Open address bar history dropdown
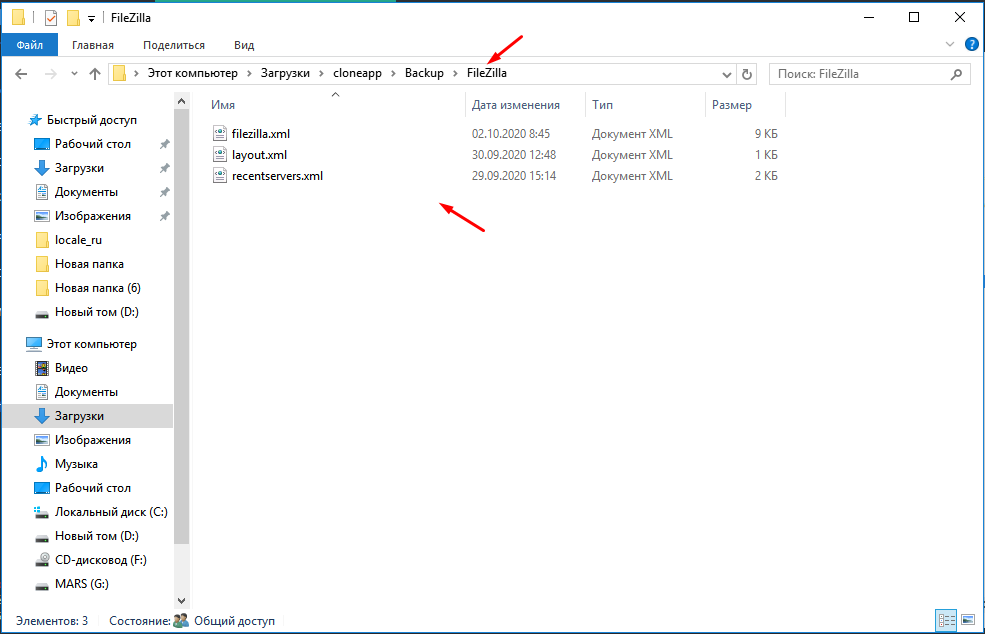Viewport: 985px width, 634px height. coord(727,74)
